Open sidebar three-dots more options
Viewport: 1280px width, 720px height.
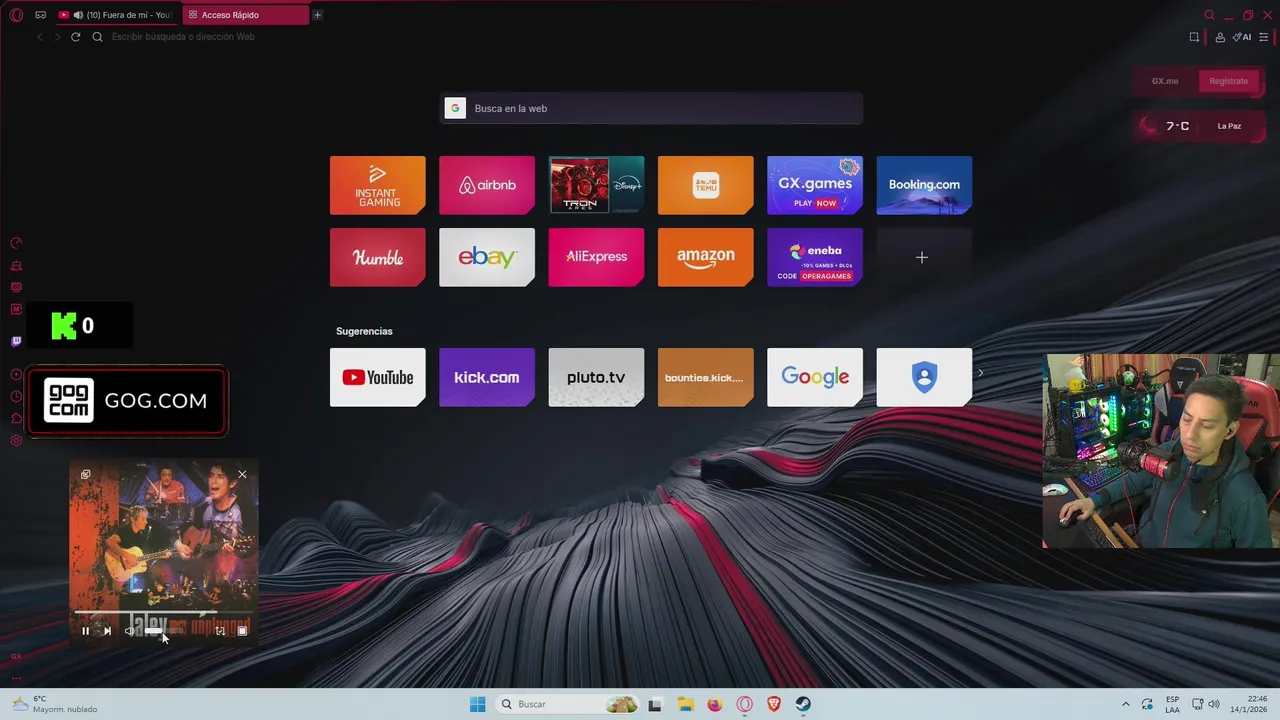pos(16,678)
